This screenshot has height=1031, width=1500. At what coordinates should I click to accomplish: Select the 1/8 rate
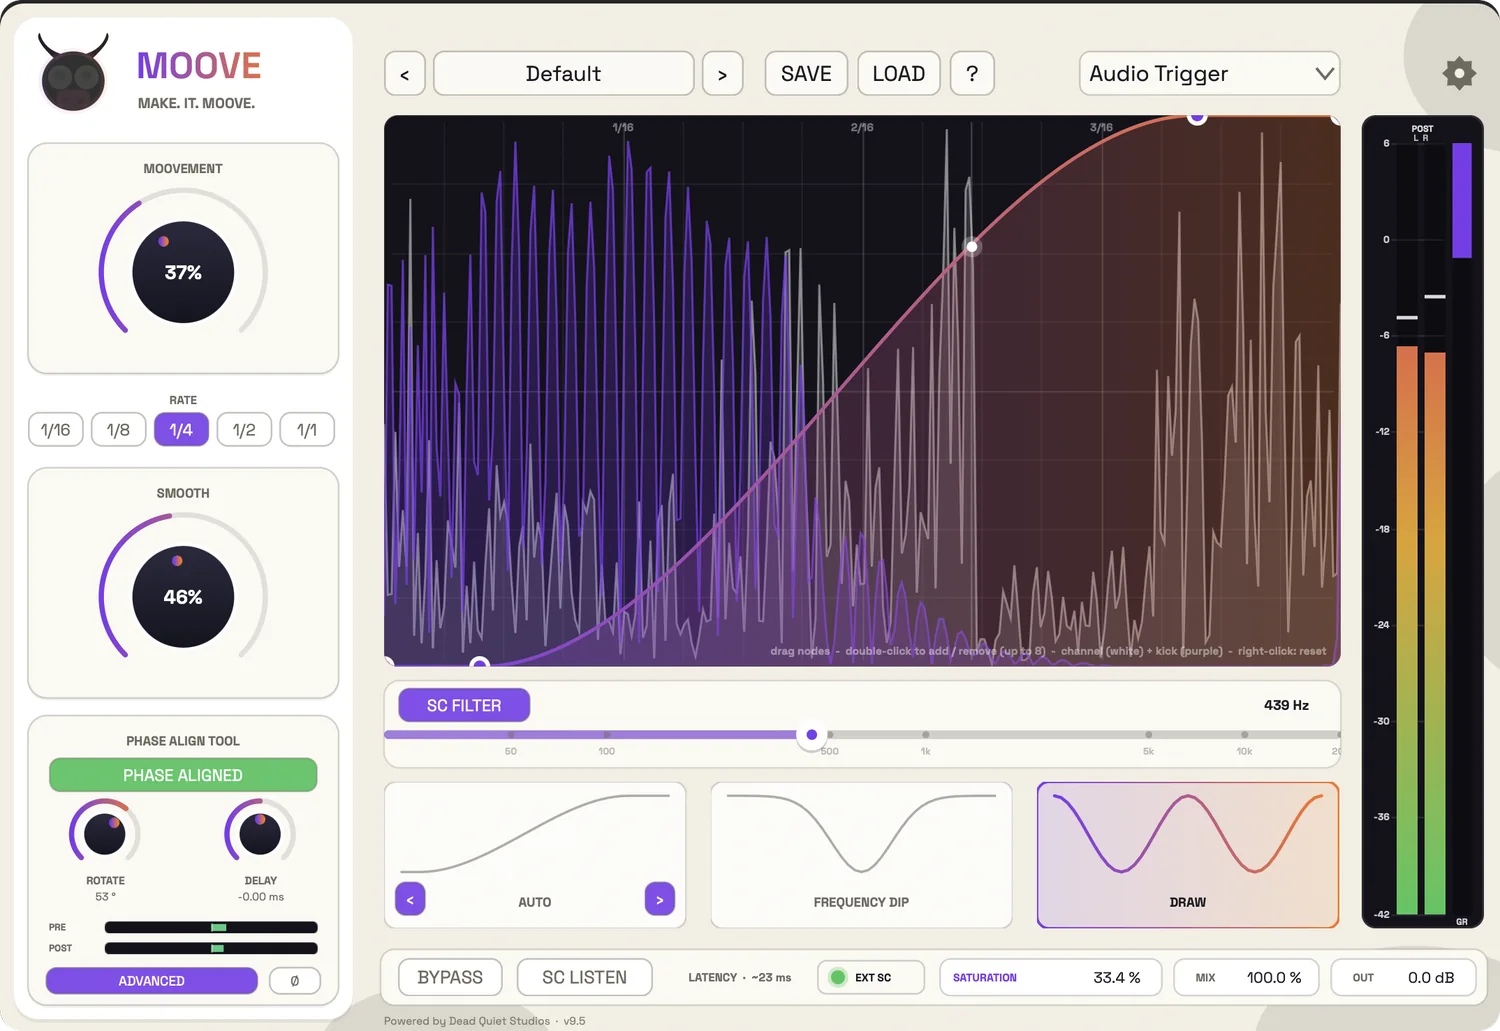coord(118,430)
